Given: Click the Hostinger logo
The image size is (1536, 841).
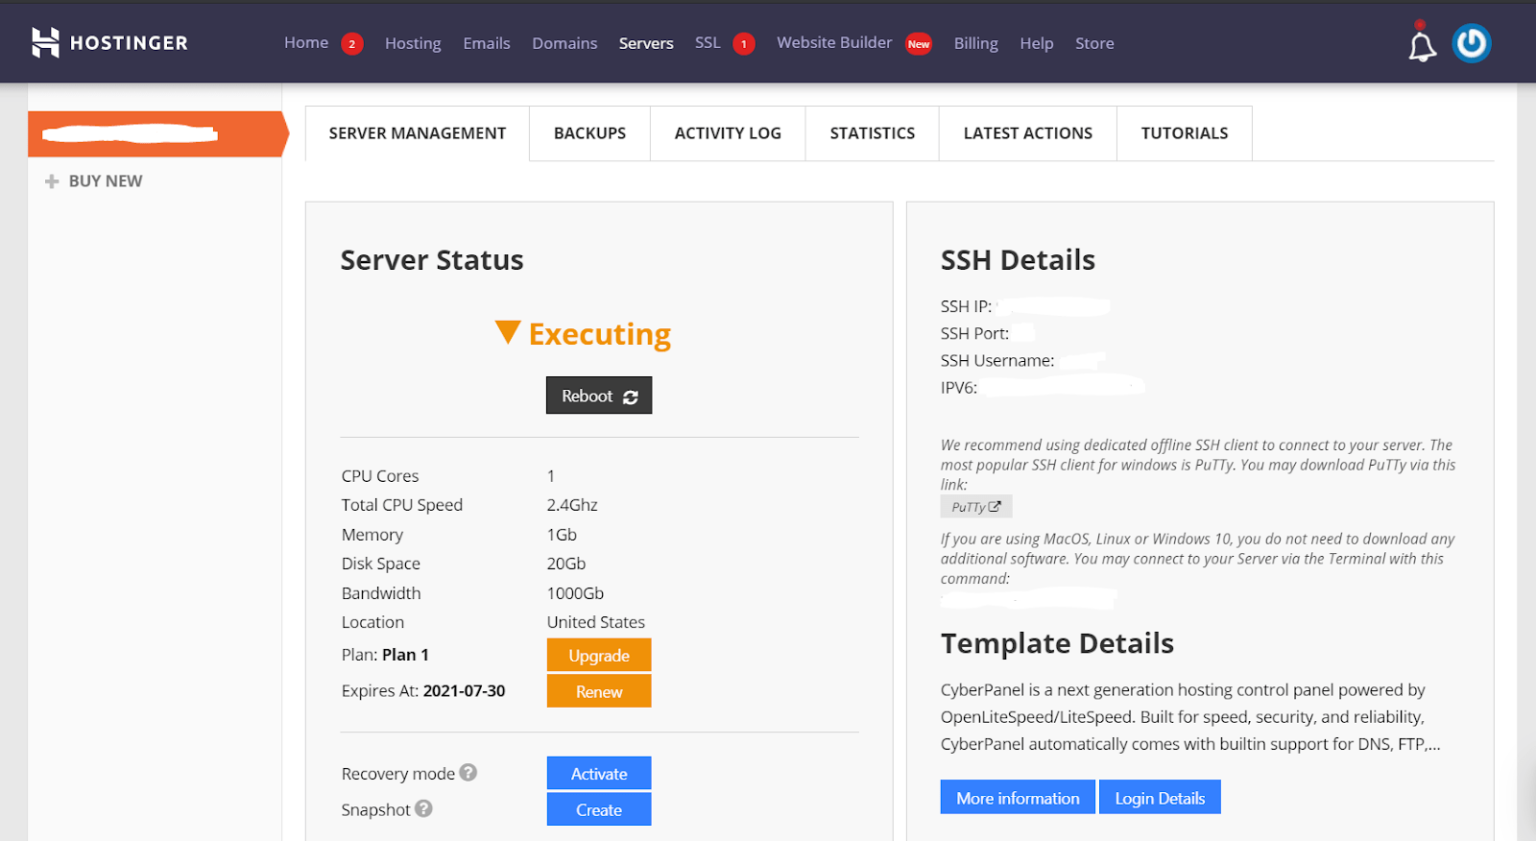Looking at the screenshot, I should point(108,42).
